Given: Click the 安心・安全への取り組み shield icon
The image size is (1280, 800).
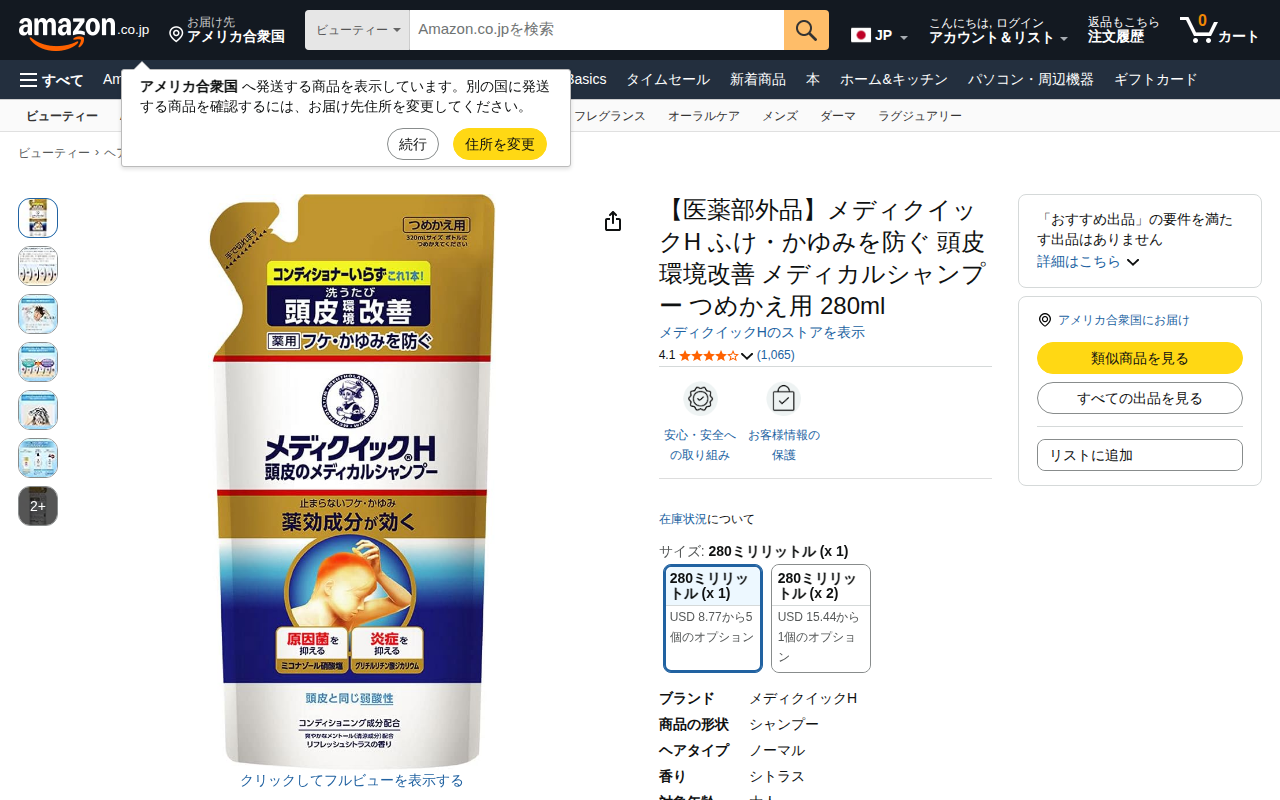Looking at the screenshot, I should click(700, 398).
